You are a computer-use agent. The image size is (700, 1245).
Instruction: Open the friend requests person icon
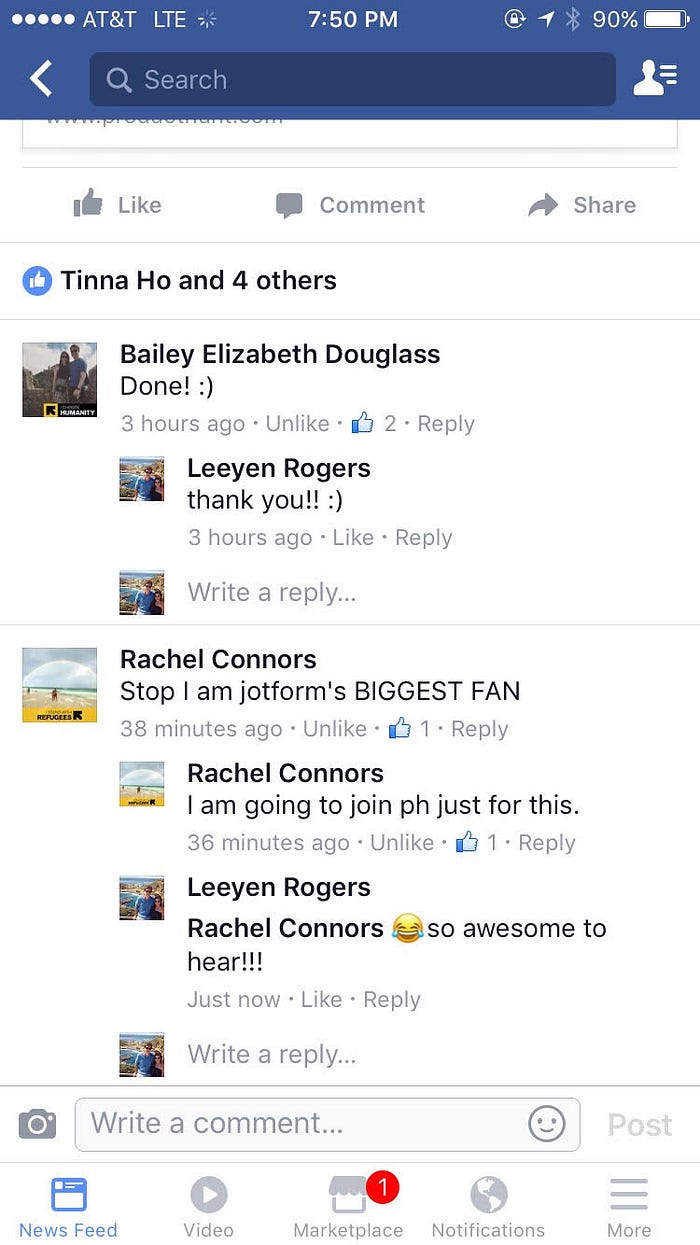655,79
